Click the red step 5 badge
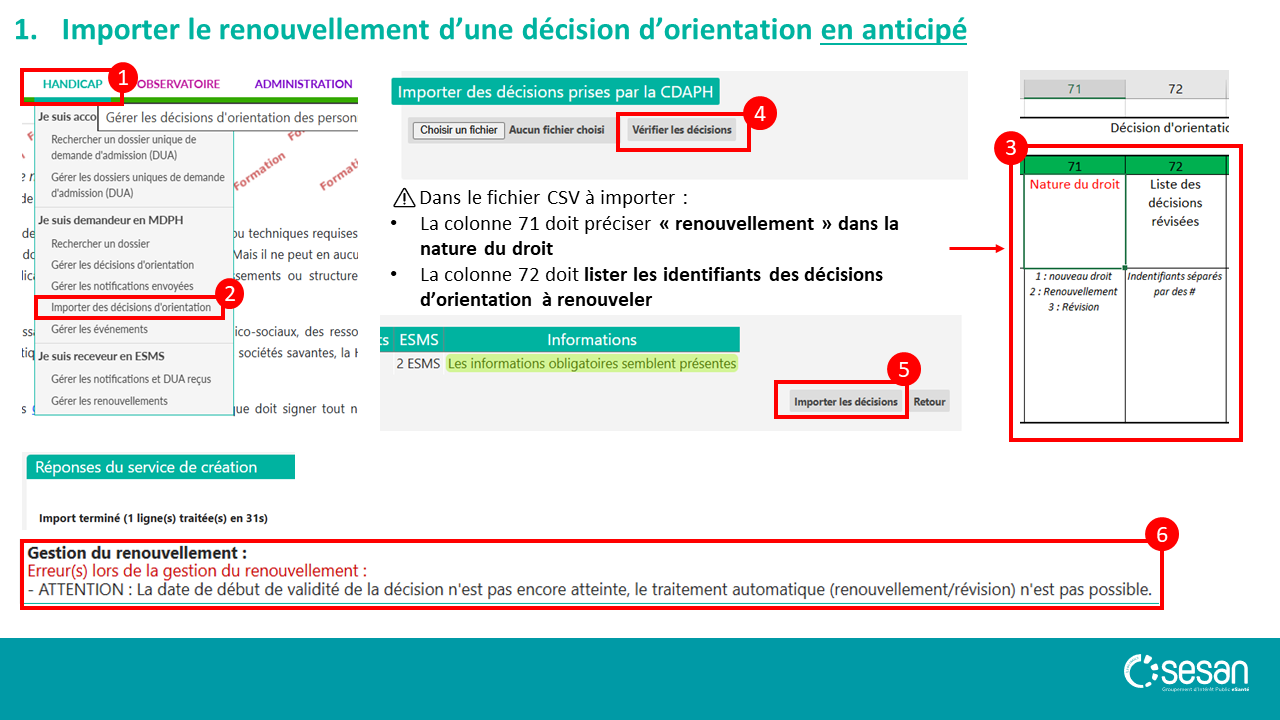This screenshot has width=1280, height=720. pyautogui.click(x=904, y=370)
